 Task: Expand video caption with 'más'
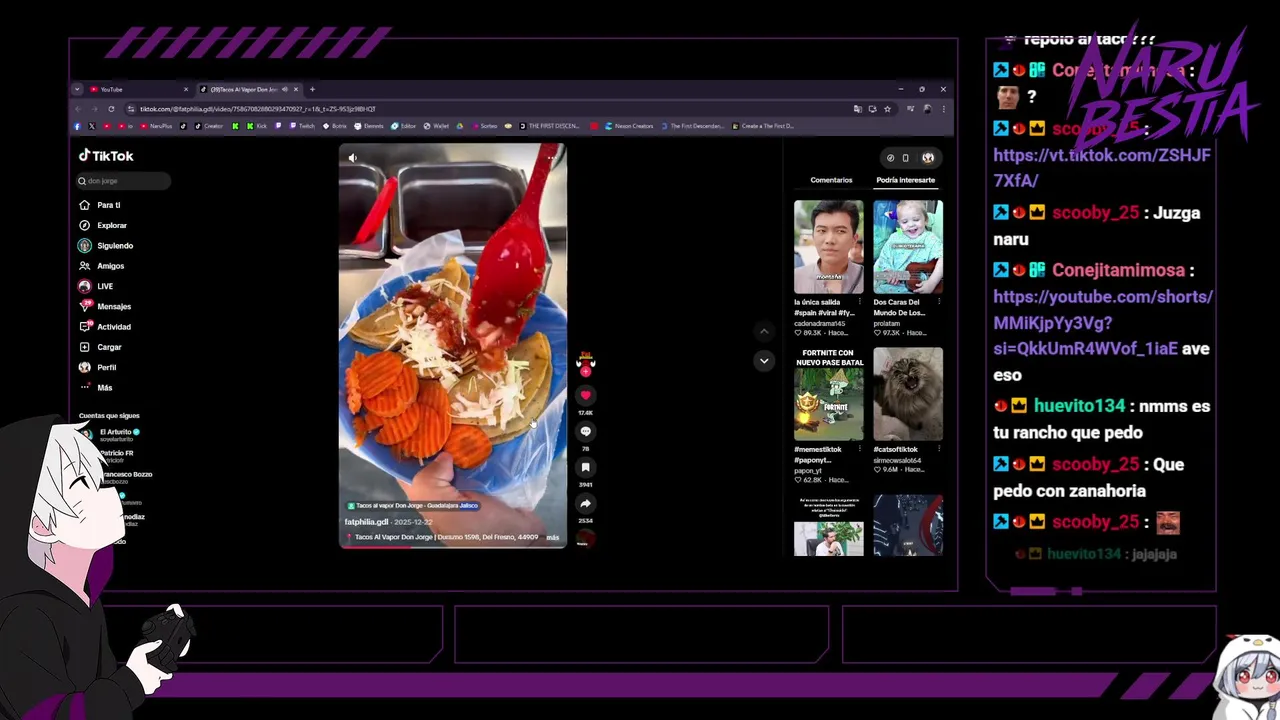pos(552,537)
